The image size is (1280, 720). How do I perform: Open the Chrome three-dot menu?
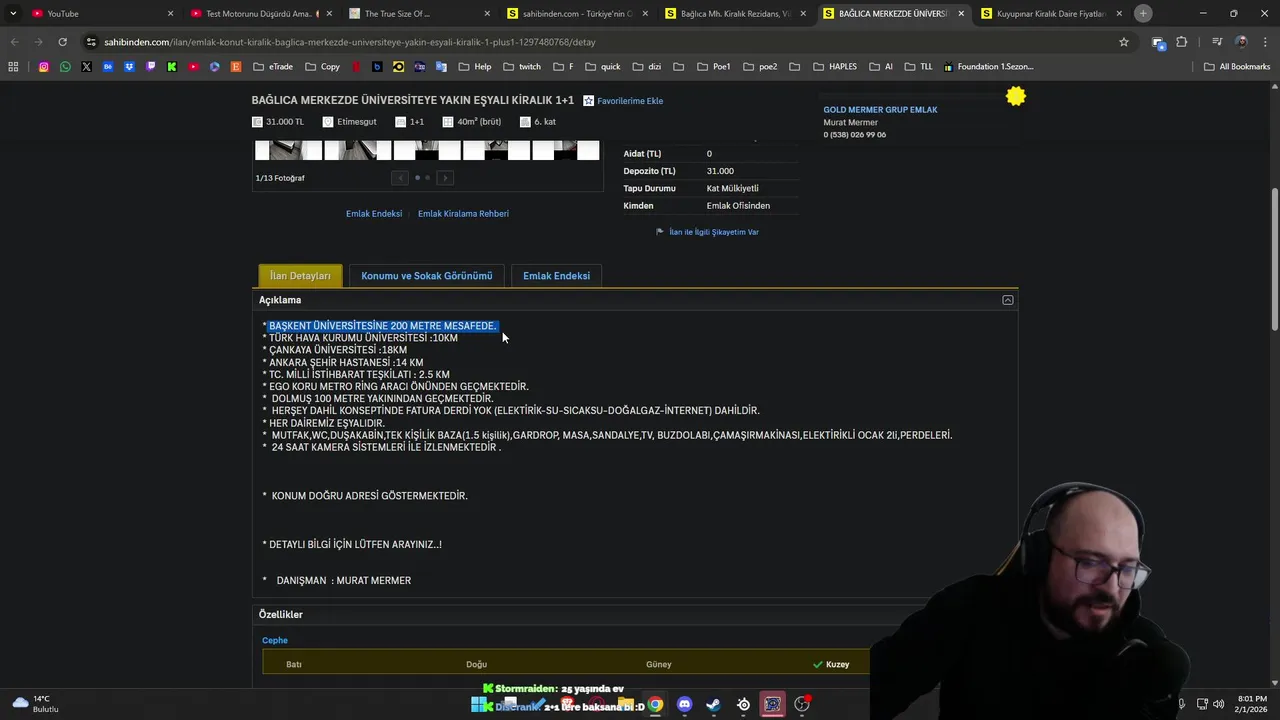tap(1264, 42)
